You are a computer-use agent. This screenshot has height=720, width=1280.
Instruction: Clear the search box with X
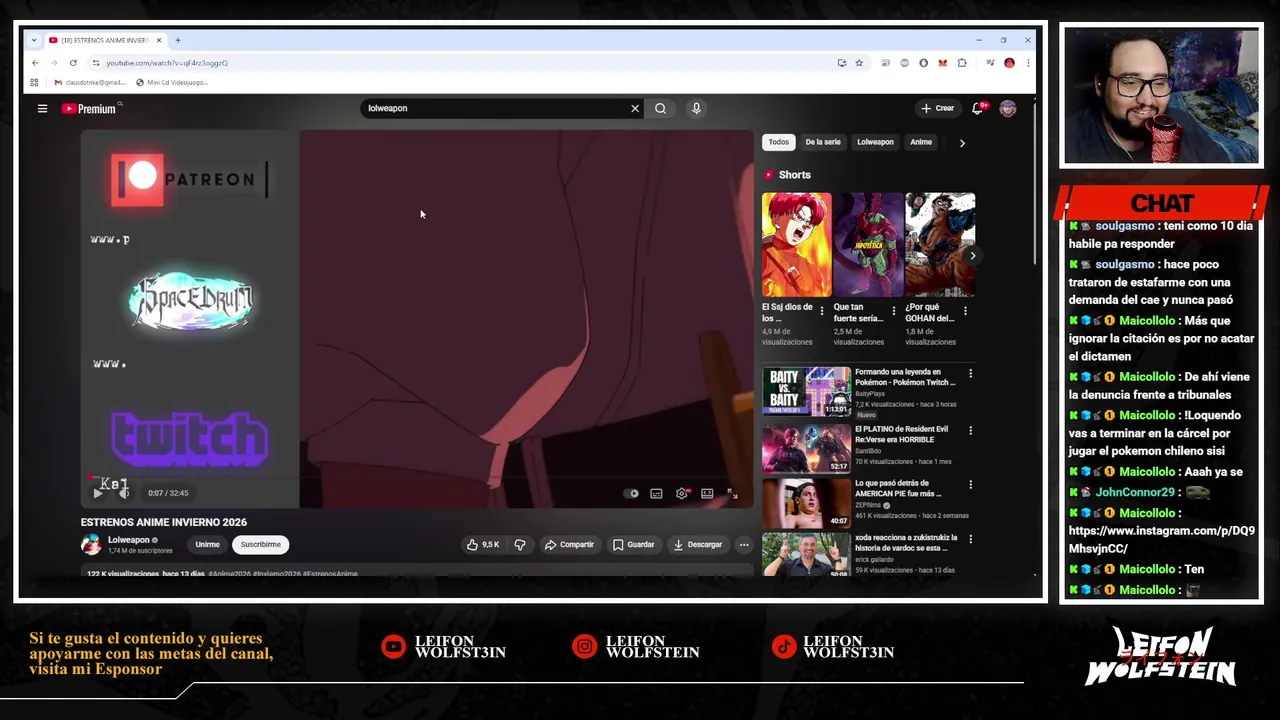tap(634, 108)
